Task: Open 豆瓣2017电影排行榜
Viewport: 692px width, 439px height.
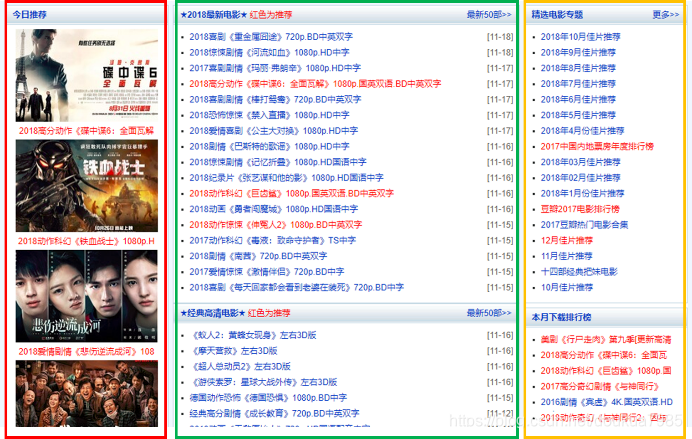Action: 580,209
